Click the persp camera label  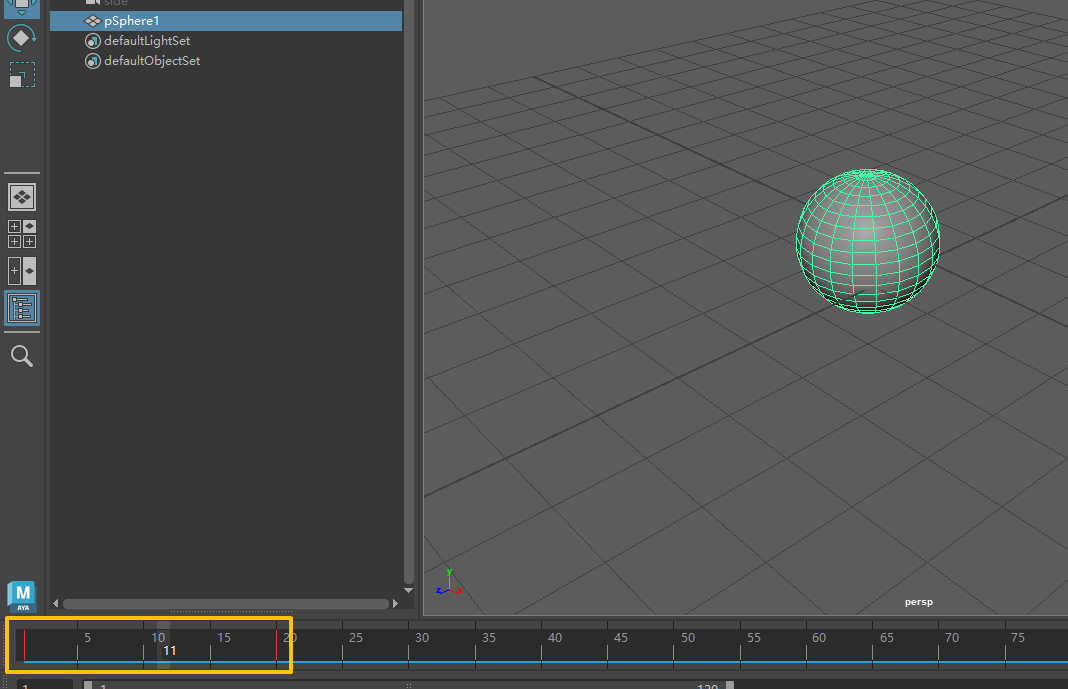pos(919,602)
